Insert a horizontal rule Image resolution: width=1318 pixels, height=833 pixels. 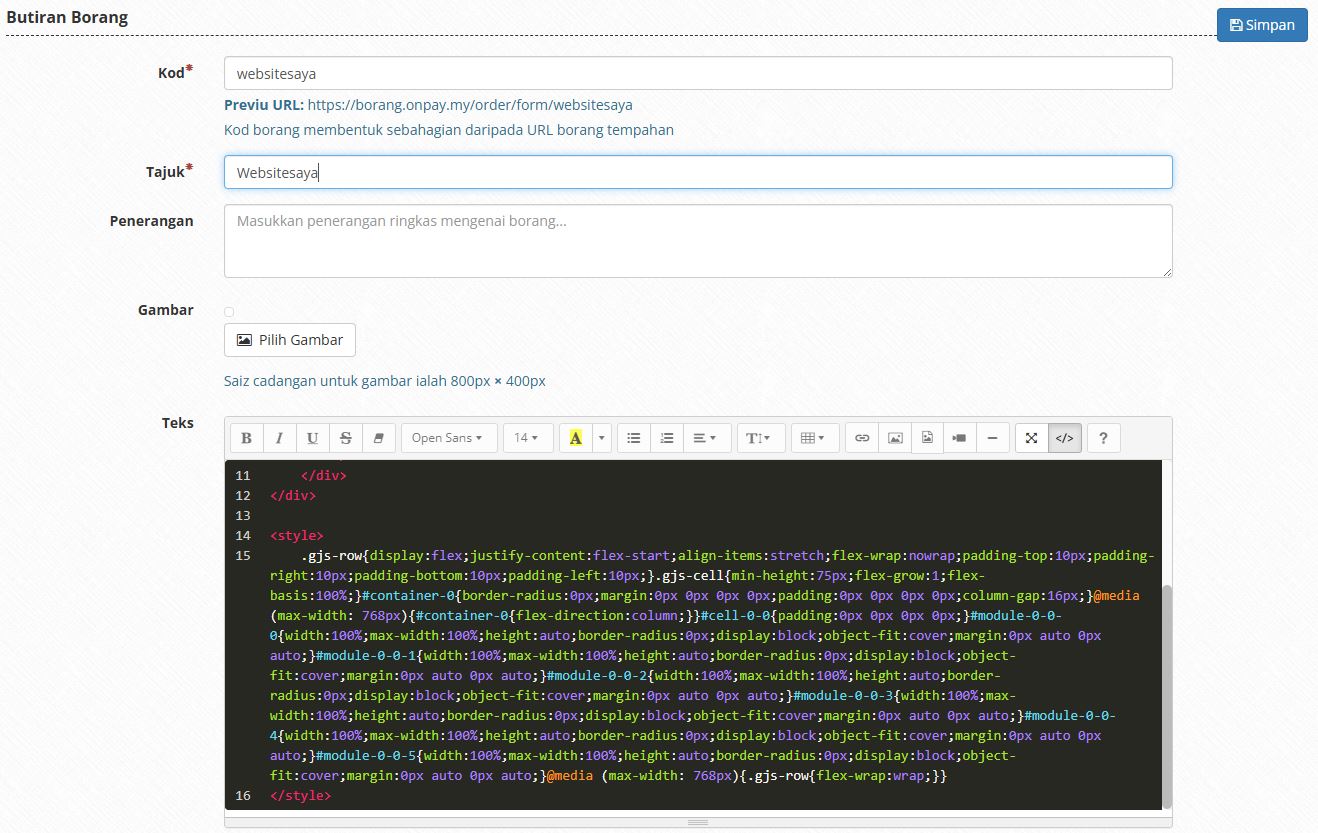pos(993,437)
